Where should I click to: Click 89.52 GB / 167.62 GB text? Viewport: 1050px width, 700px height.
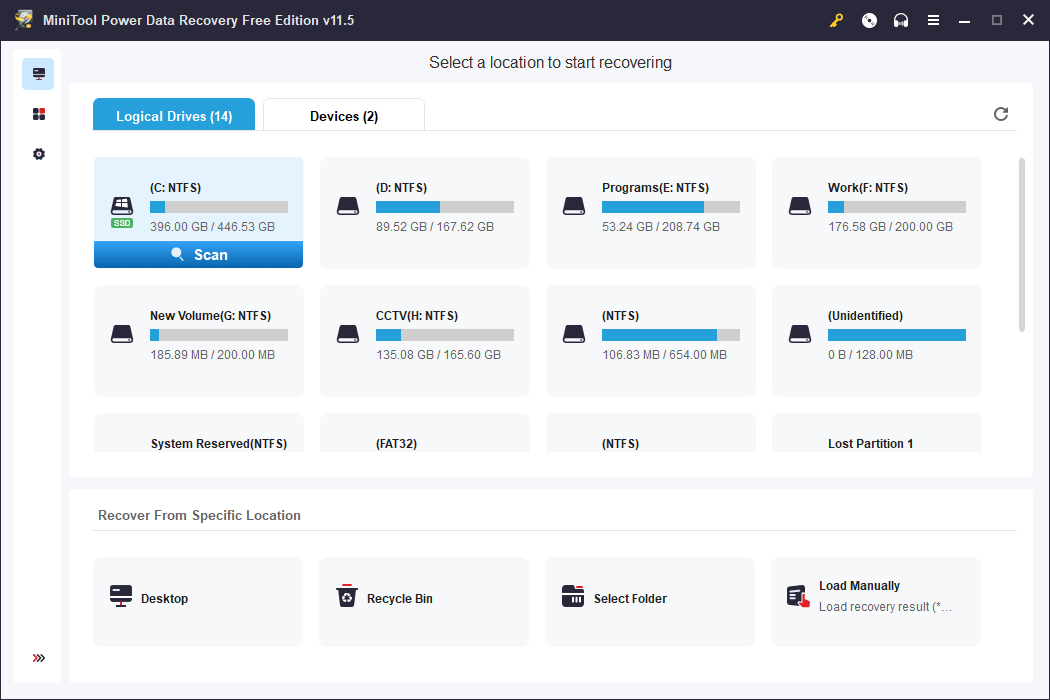(x=435, y=226)
